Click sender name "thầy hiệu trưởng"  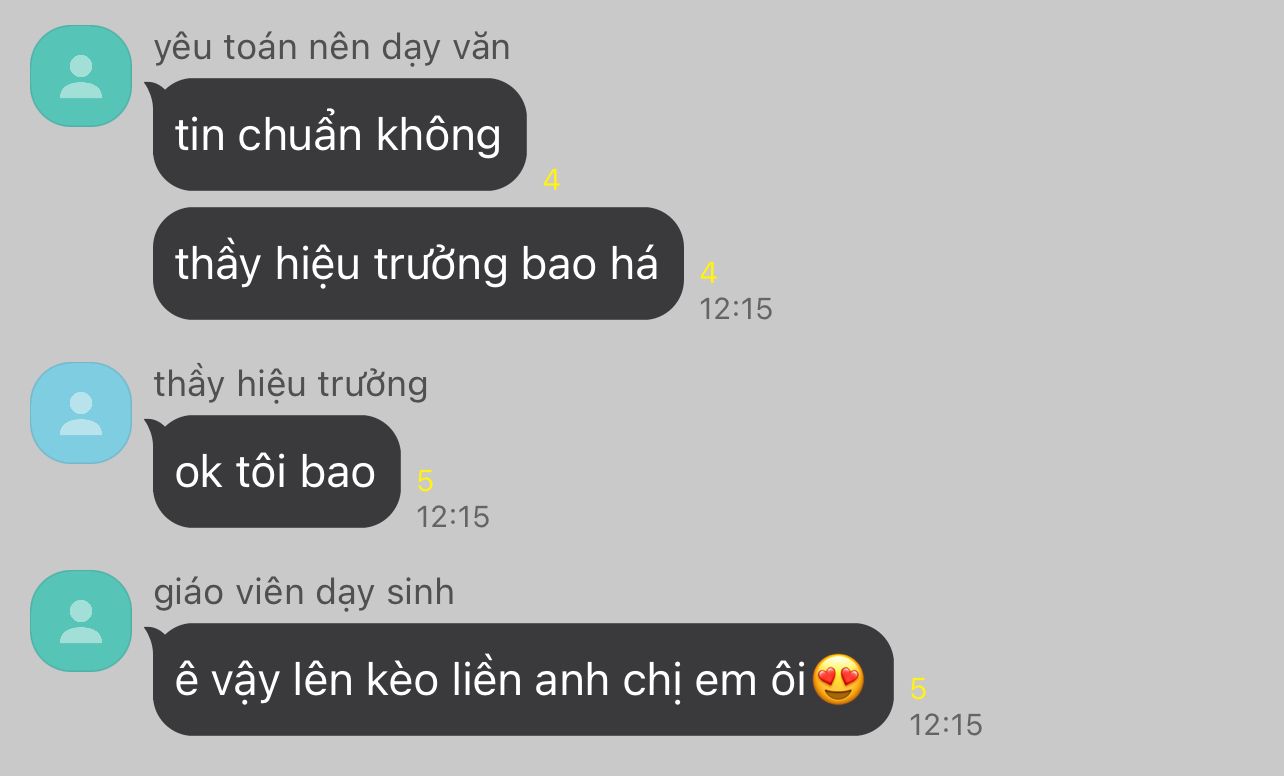click(x=291, y=384)
